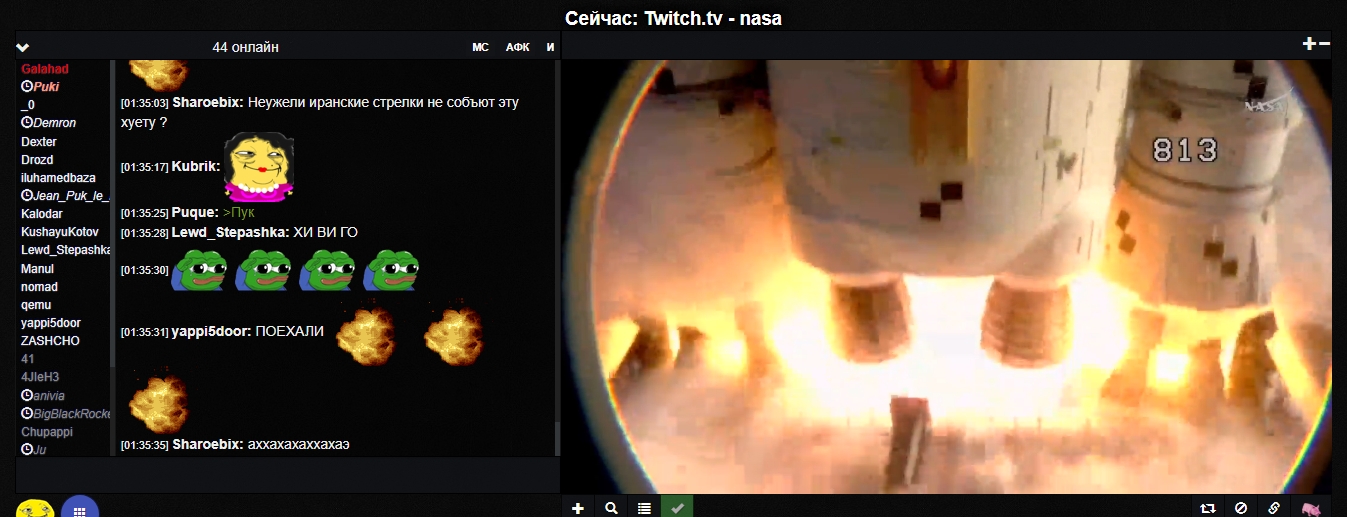Open the search icon below the player
Image resolution: width=1347 pixels, height=517 pixels.
pyautogui.click(x=611, y=507)
